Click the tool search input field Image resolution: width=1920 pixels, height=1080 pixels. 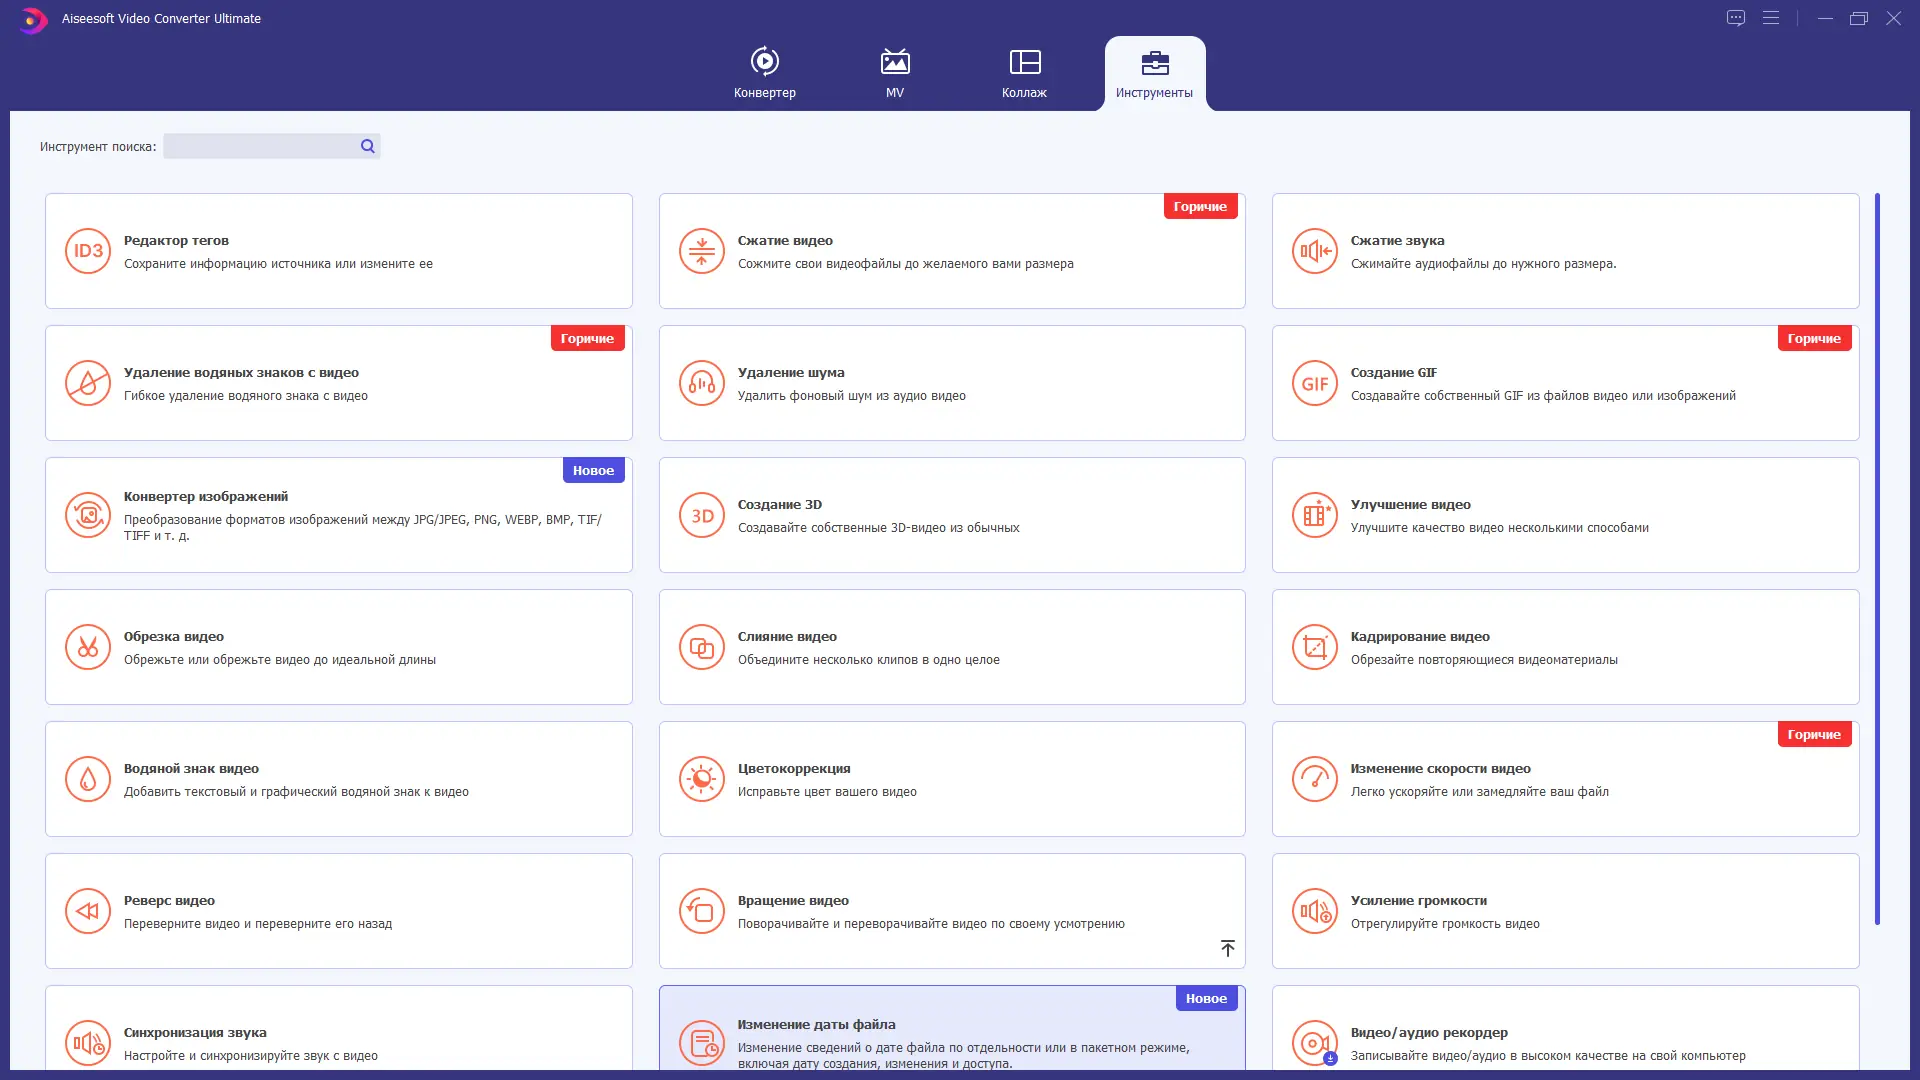point(260,146)
